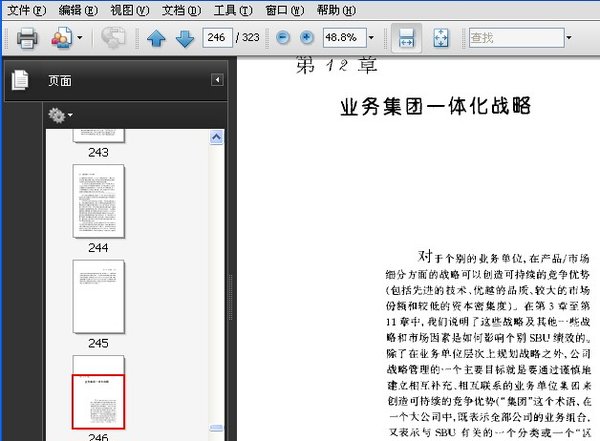Screen dimensions: 600x441
Task: Click the 第 12 章 heading
Action: (x=337, y=65)
